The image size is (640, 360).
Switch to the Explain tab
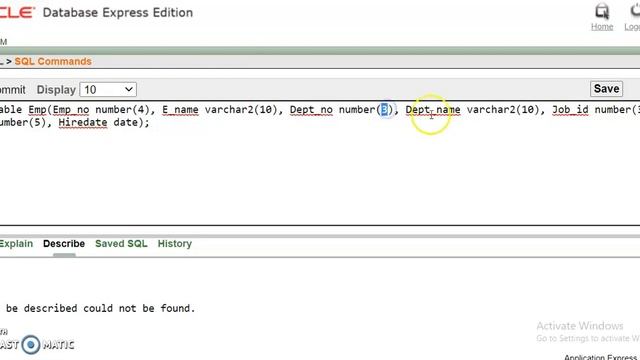(16, 244)
